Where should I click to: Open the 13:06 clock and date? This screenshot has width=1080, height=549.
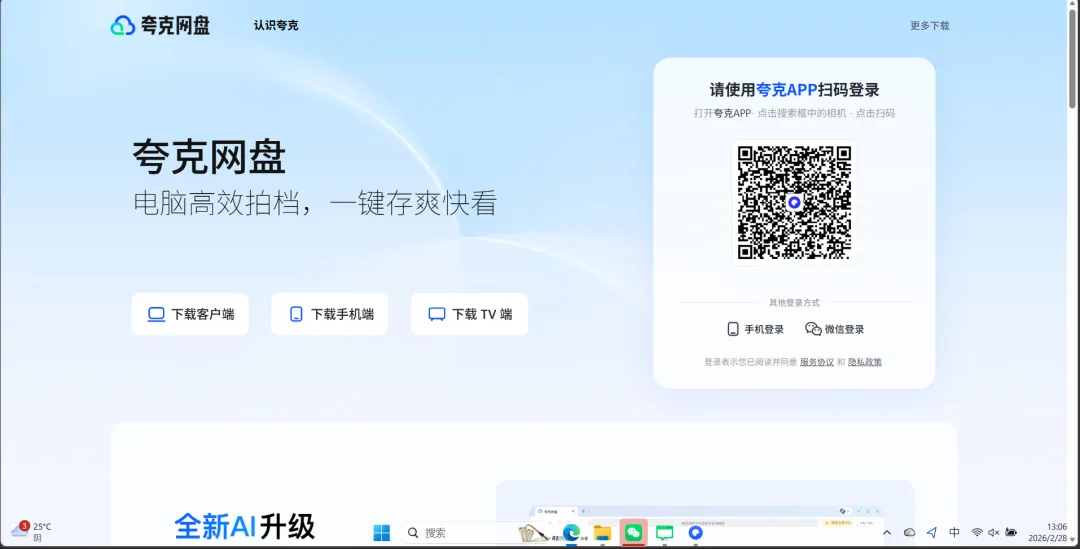(x=1048, y=532)
